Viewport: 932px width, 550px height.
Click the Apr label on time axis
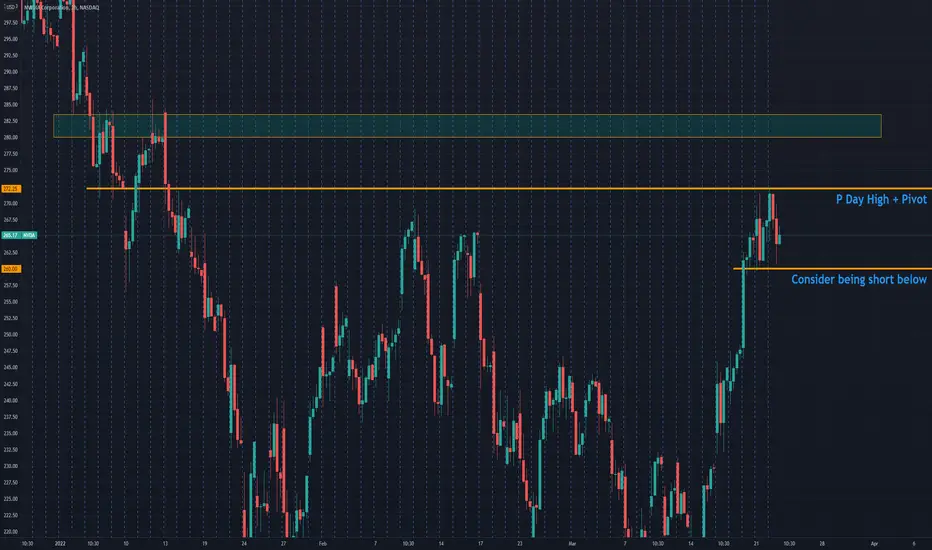[x=874, y=543]
